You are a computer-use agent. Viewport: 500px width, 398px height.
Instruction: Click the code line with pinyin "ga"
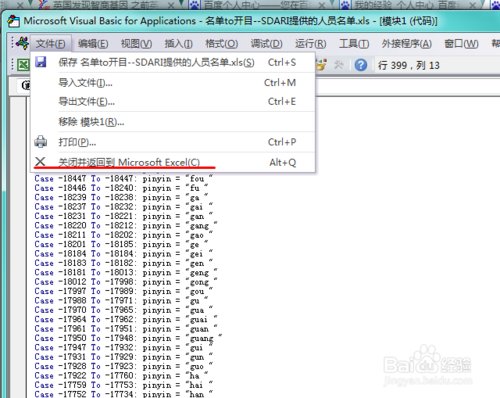122,197
